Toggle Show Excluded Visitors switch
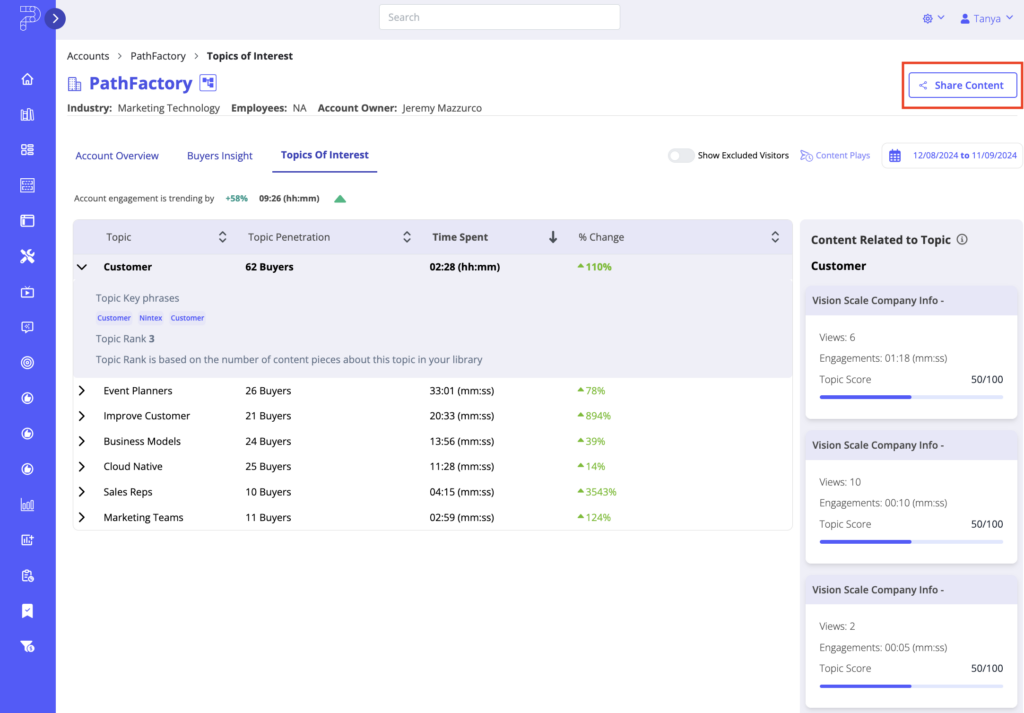 pyautogui.click(x=681, y=155)
